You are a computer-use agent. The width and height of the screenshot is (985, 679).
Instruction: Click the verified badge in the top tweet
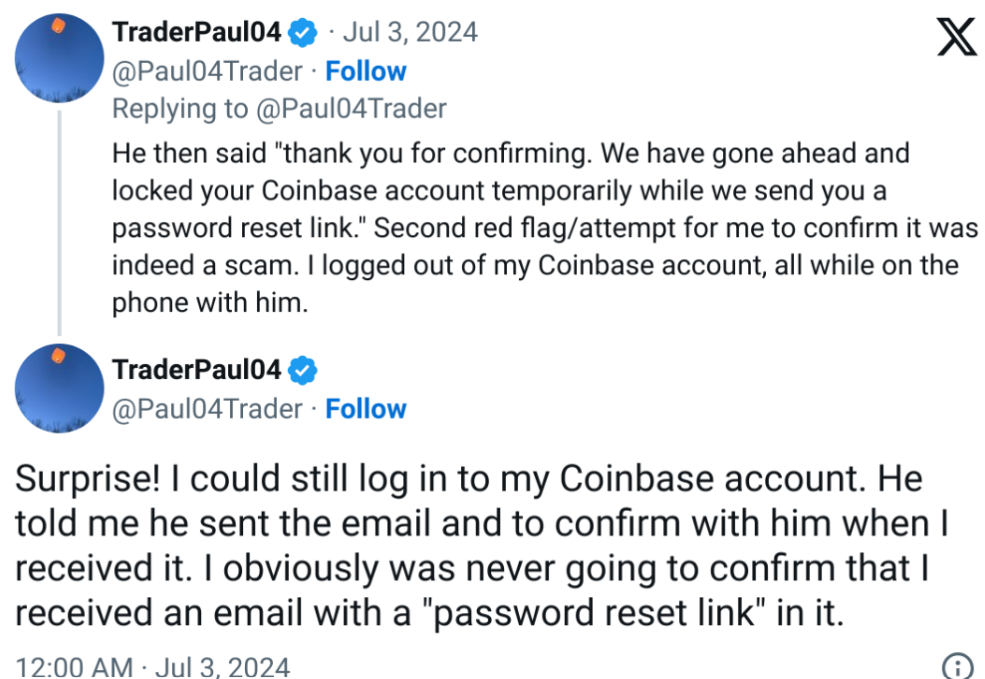click(303, 33)
